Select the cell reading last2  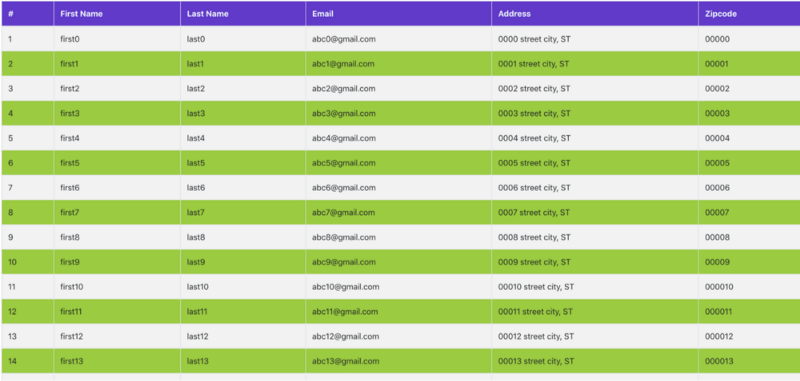[243, 89]
